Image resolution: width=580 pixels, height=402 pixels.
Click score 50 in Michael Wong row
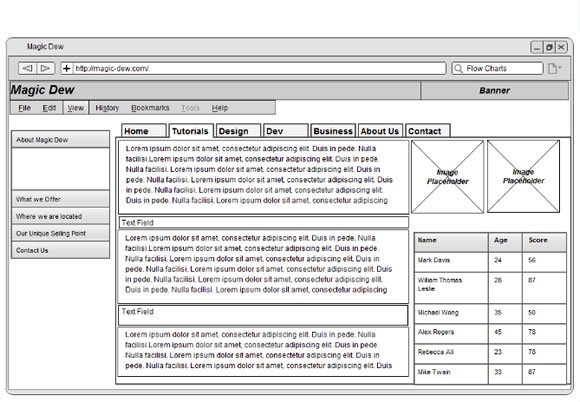(x=544, y=314)
